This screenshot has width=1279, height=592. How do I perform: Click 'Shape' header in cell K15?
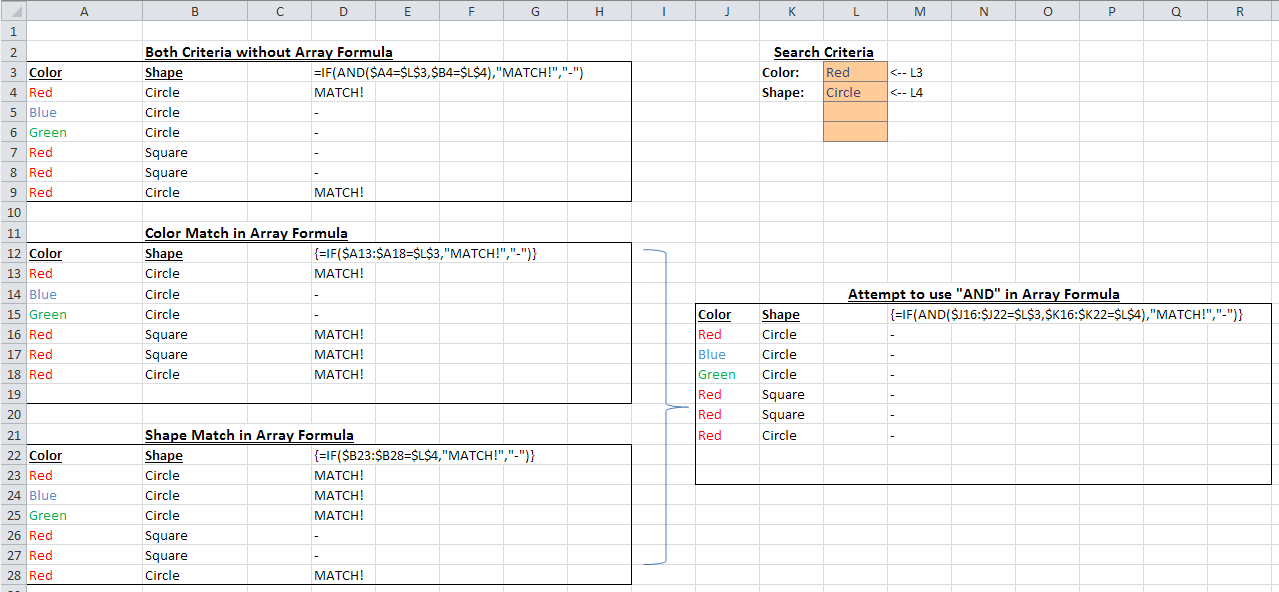tap(781, 314)
